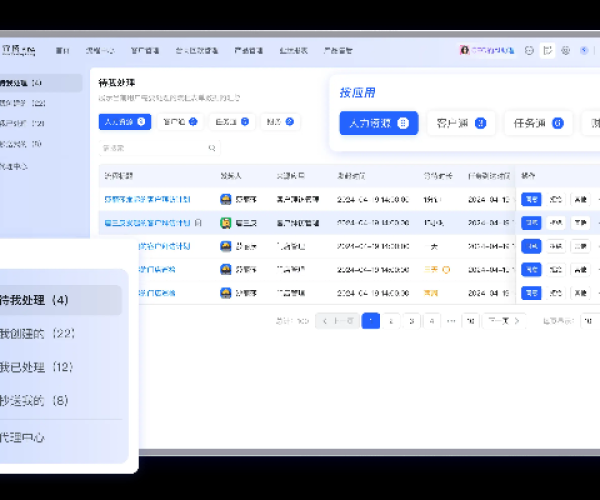Open the last top navigation menu item
Image resolution: width=600 pixels, height=500 pixels.
(x=338, y=50)
